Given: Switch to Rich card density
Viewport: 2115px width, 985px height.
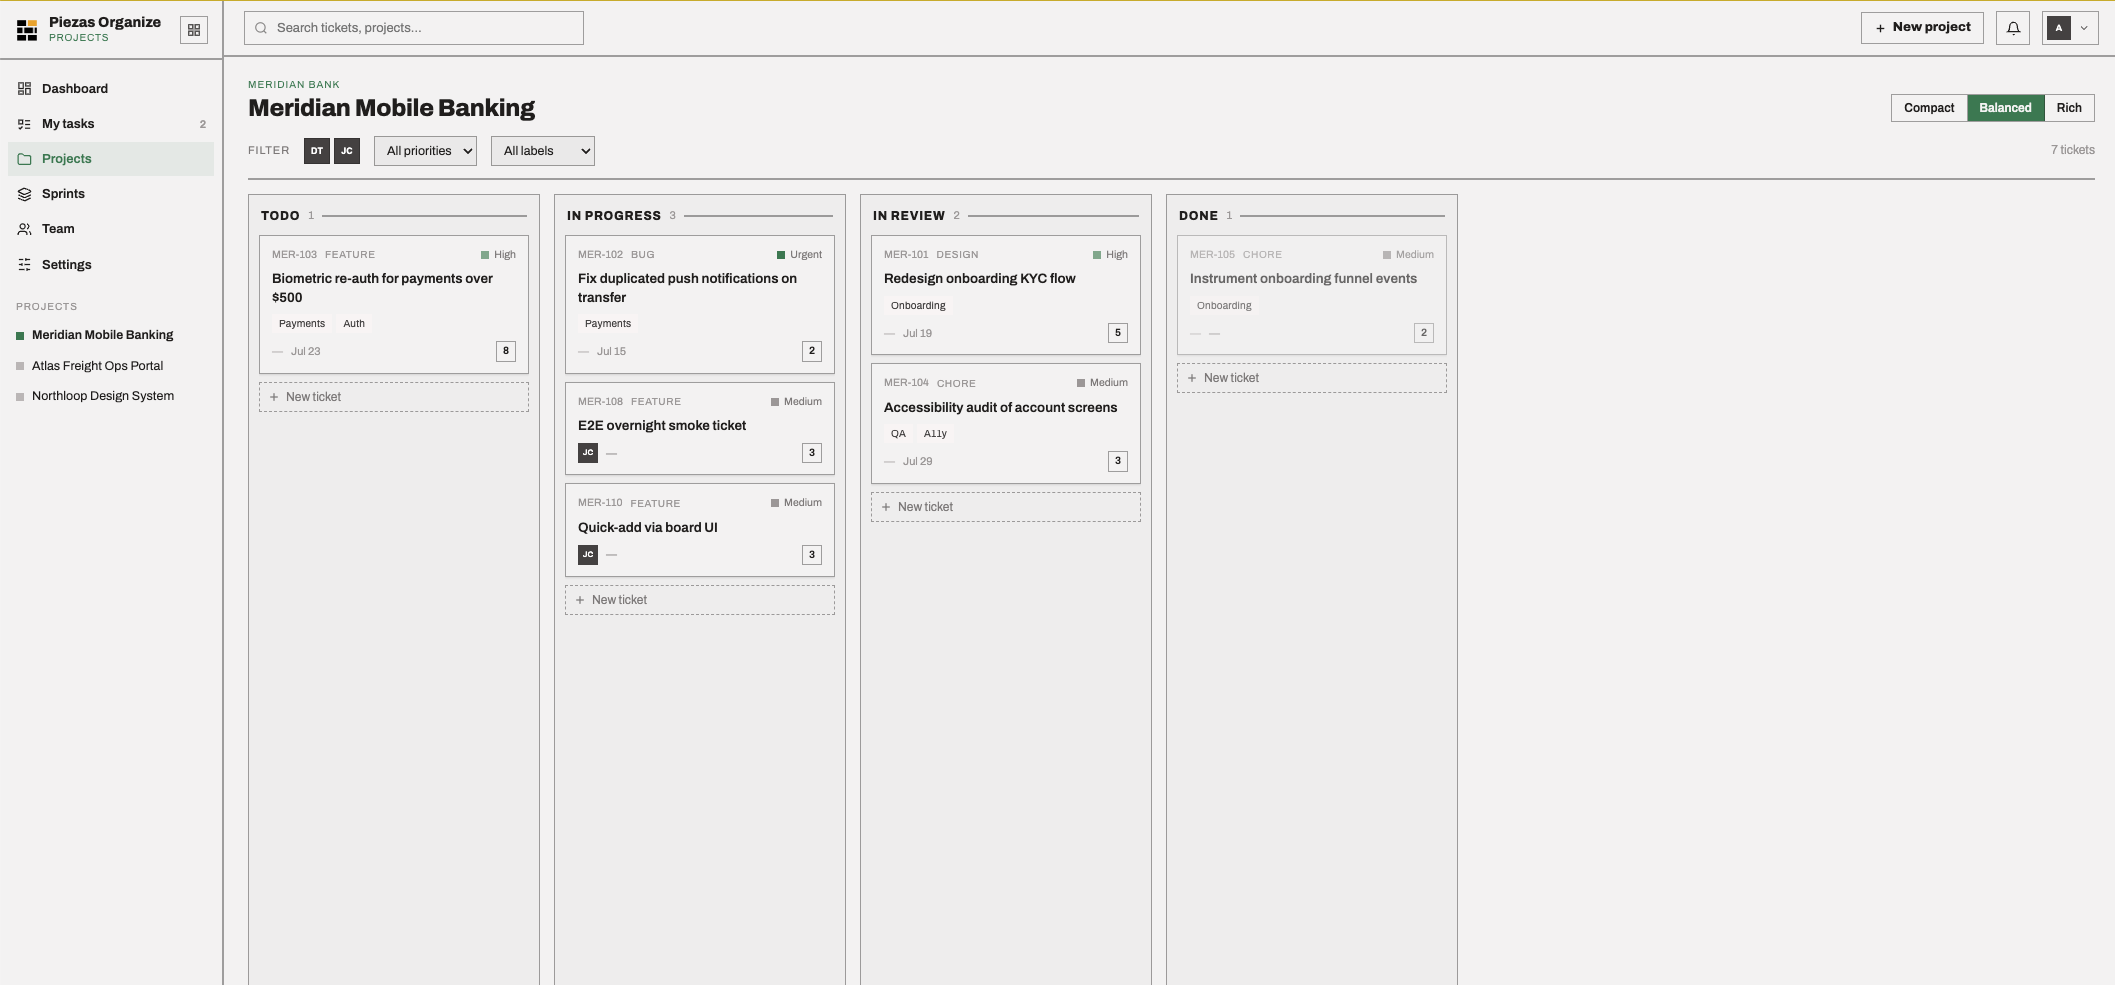Looking at the screenshot, I should coord(2069,108).
